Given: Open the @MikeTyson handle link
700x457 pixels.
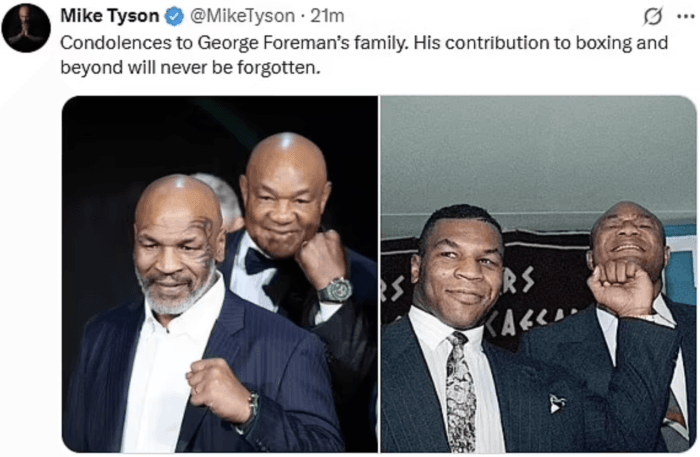Looking at the screenshot, I should tap(242, 16).
